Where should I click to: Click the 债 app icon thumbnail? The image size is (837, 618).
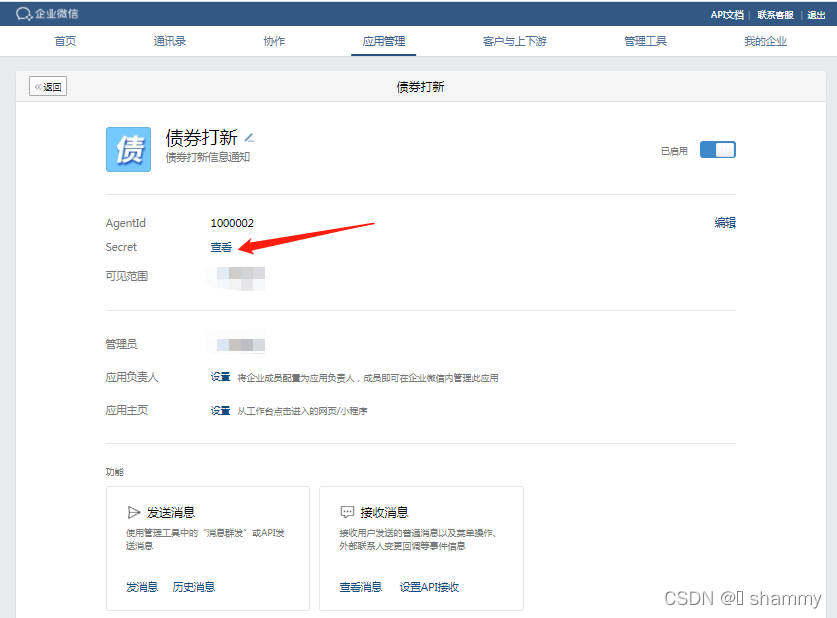pos(128,149)
